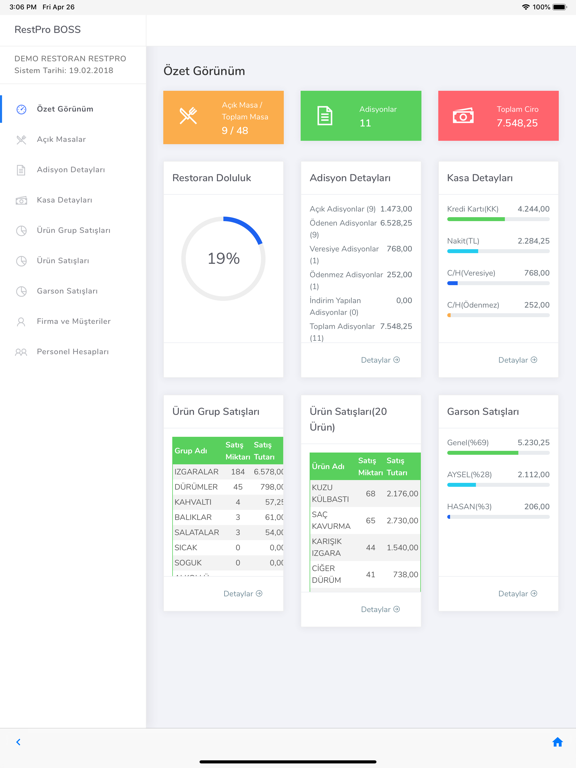The height and width of the screenshot is (768, 576).
Task: Check the battery icon in status bar
Action: pos(560,7)
